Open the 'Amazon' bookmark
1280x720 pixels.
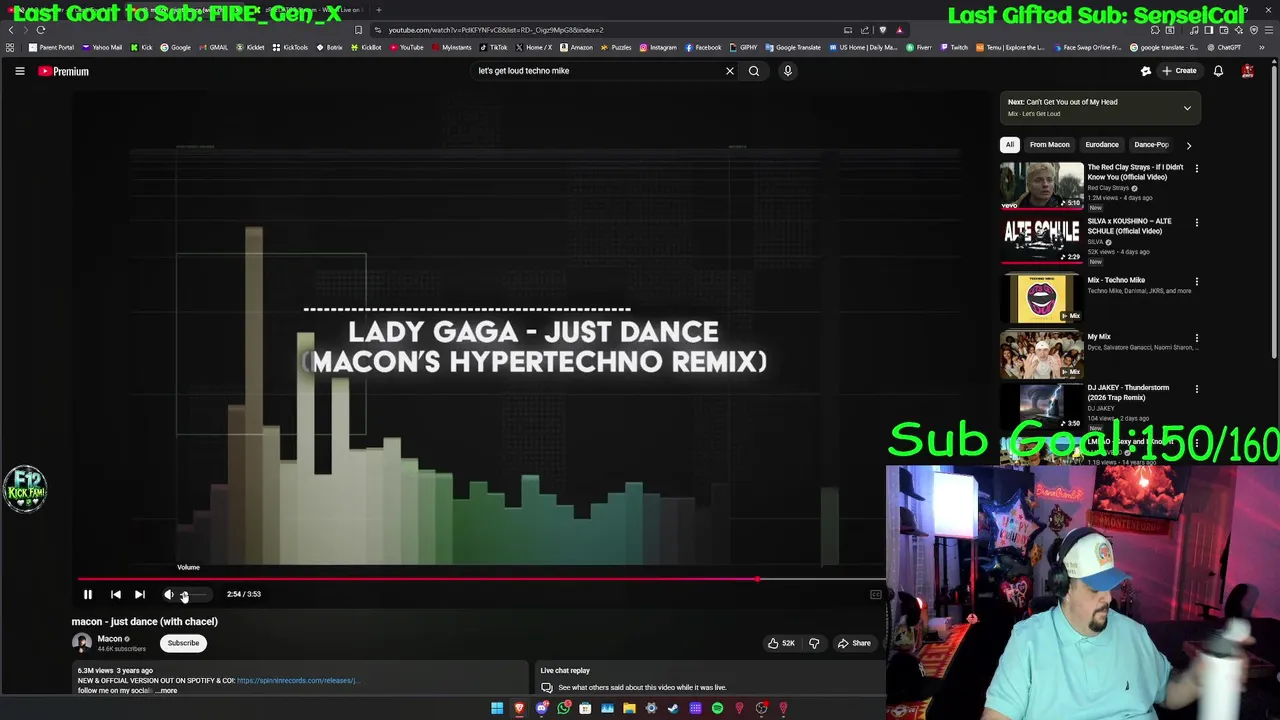[576, 47]
